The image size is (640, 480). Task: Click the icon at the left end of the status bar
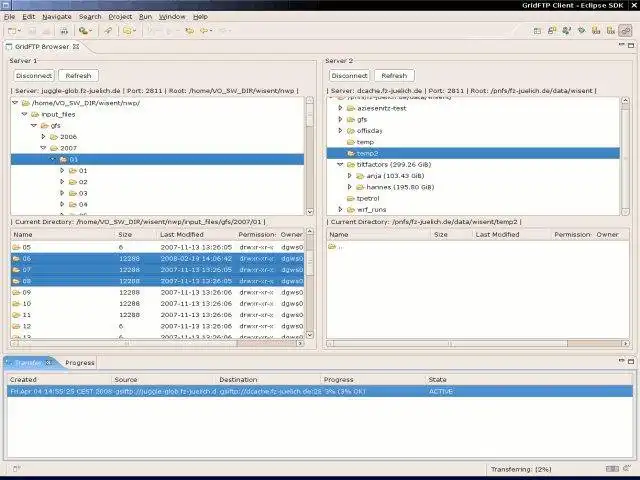click(16, 469)
